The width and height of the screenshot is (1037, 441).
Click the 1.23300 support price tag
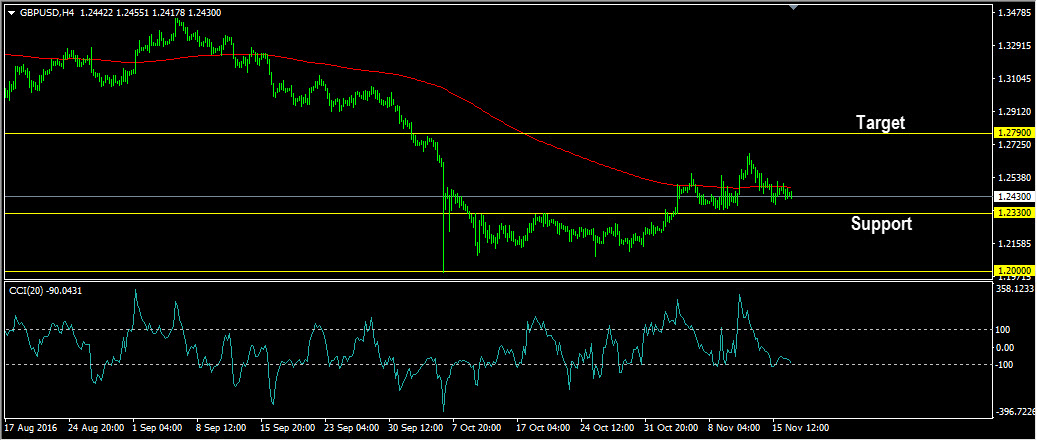tap(1013, 213)
